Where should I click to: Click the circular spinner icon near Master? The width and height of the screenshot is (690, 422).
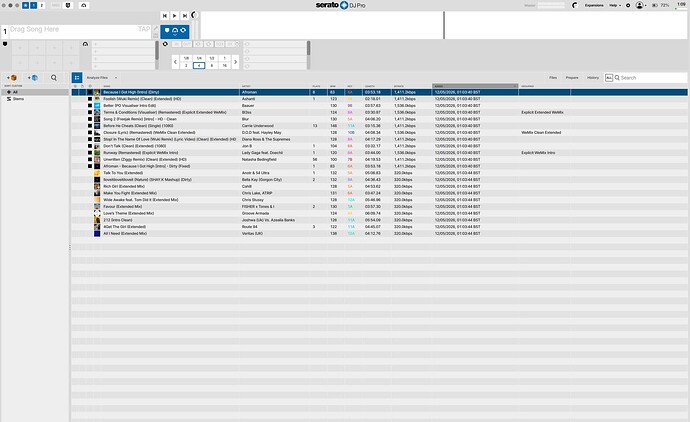tap(575, 5)
